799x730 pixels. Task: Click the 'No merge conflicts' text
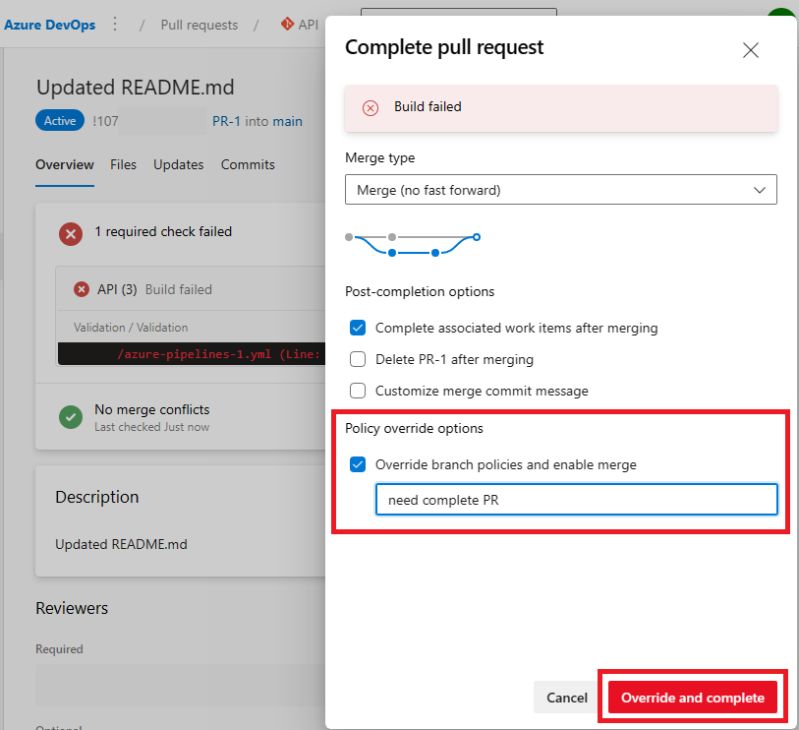click(152, 410)
